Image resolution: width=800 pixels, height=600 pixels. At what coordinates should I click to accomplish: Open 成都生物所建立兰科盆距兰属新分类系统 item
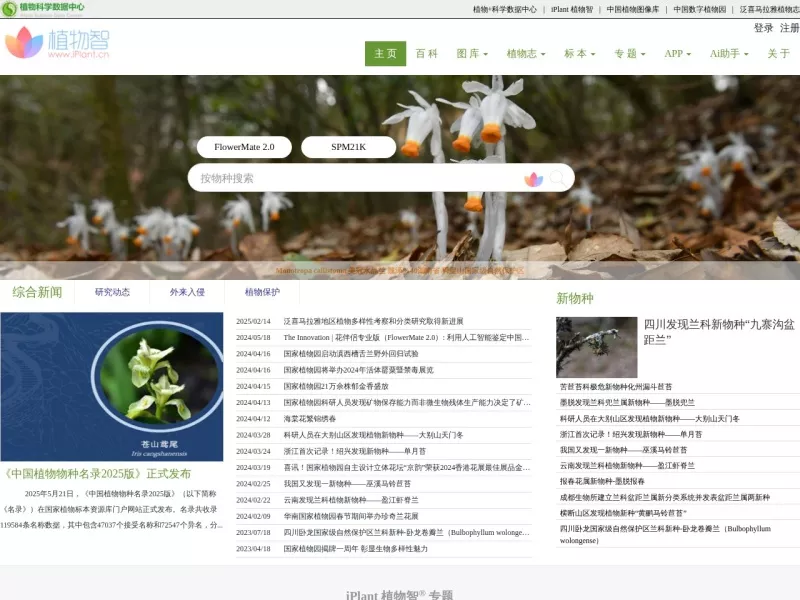665,497
